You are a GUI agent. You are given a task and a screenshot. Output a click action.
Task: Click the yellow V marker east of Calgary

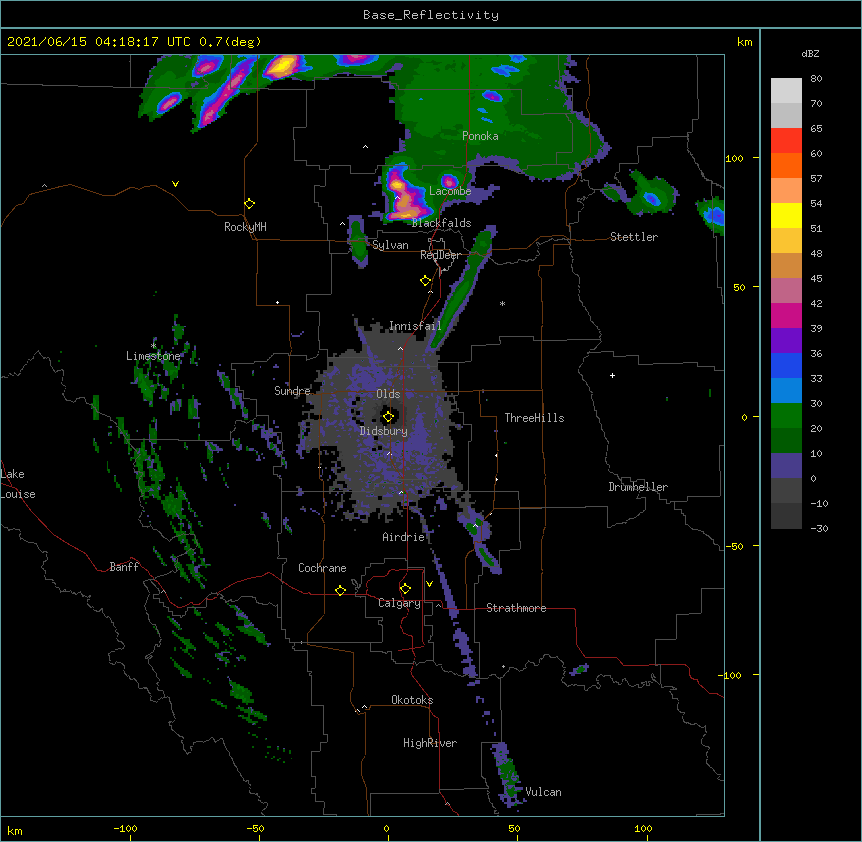pos(429,584)
